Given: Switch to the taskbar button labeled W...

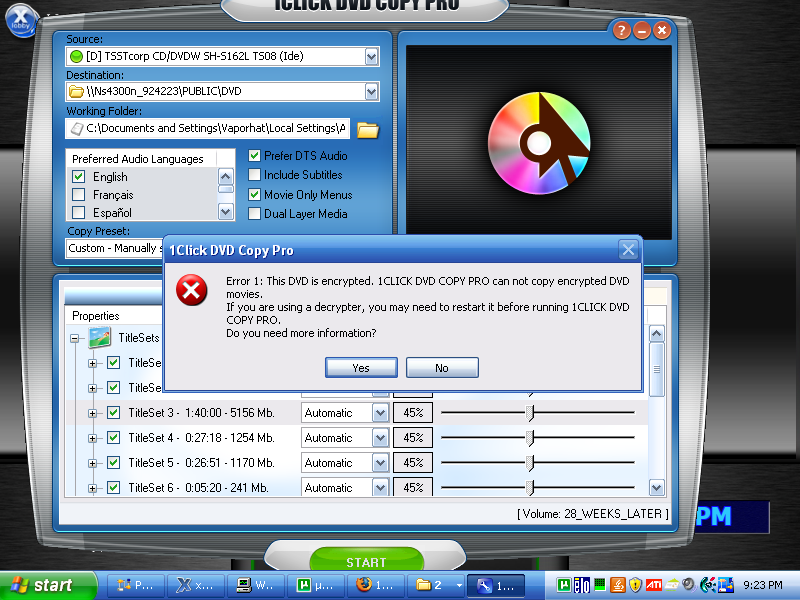Looking at the screenshot, I should (x=256, y=585).
